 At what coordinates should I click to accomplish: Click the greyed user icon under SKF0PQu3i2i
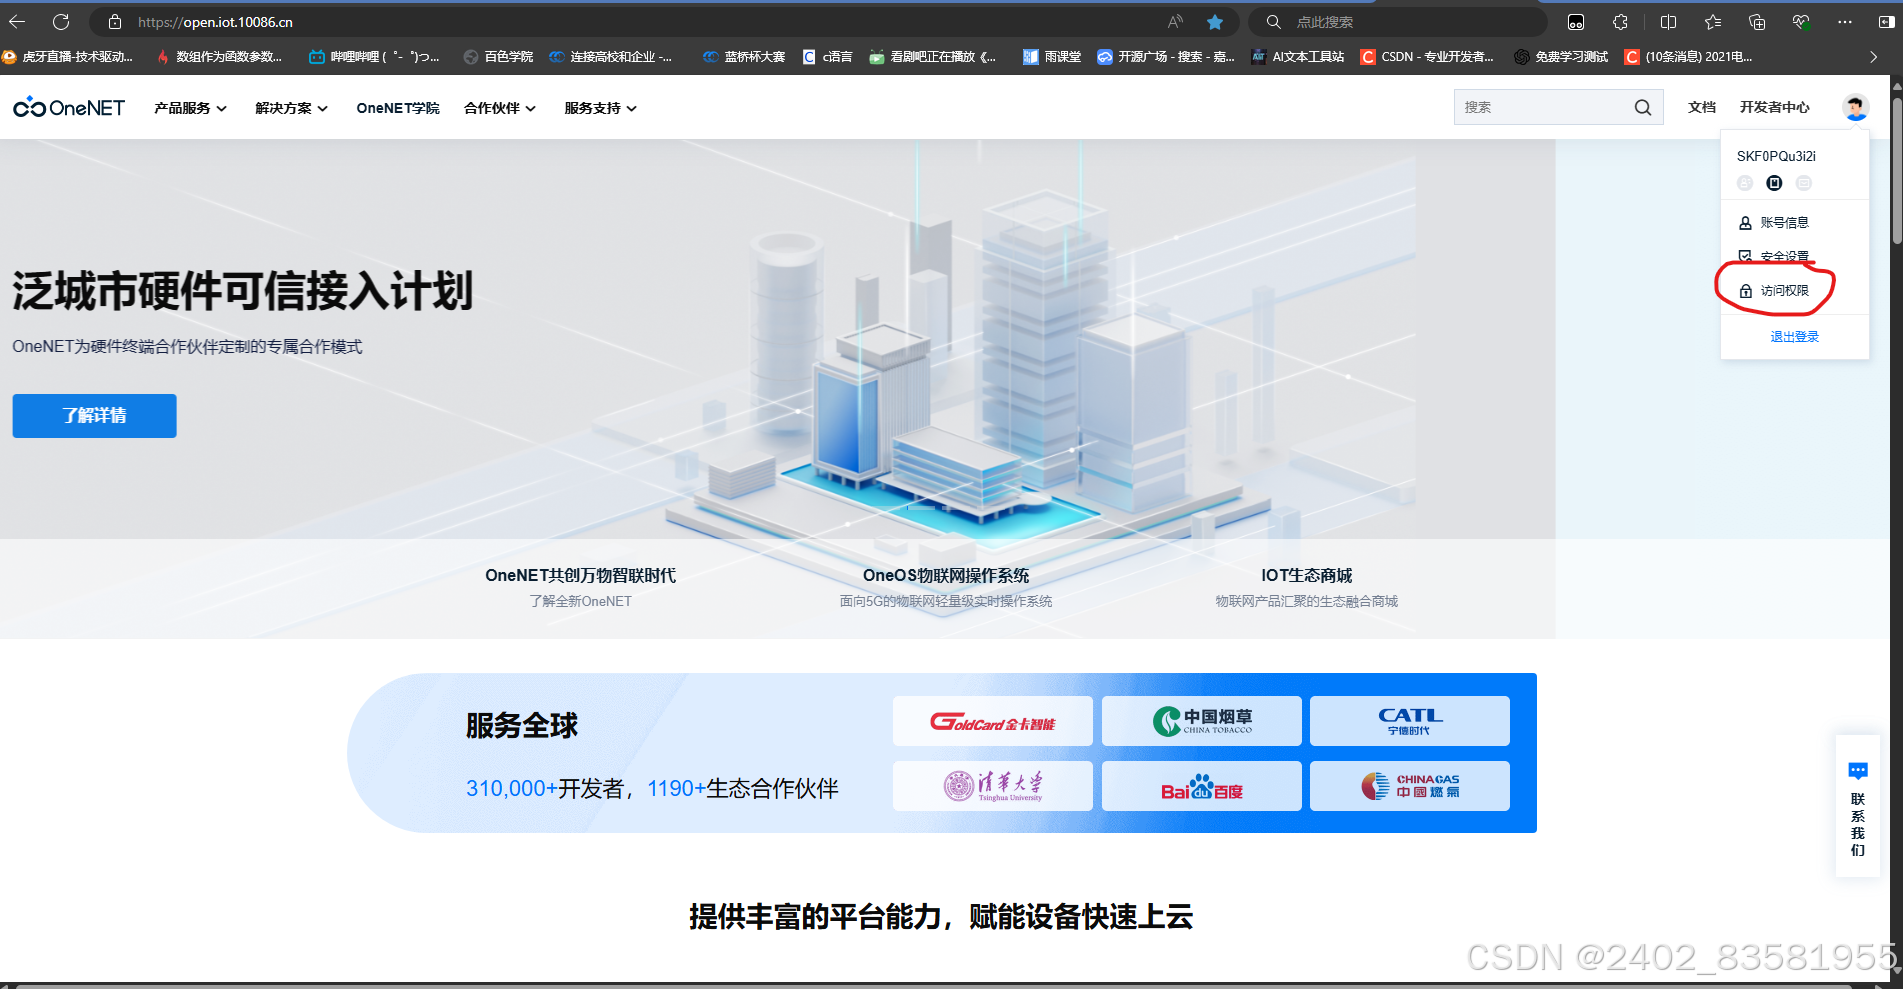[1745, 183]
